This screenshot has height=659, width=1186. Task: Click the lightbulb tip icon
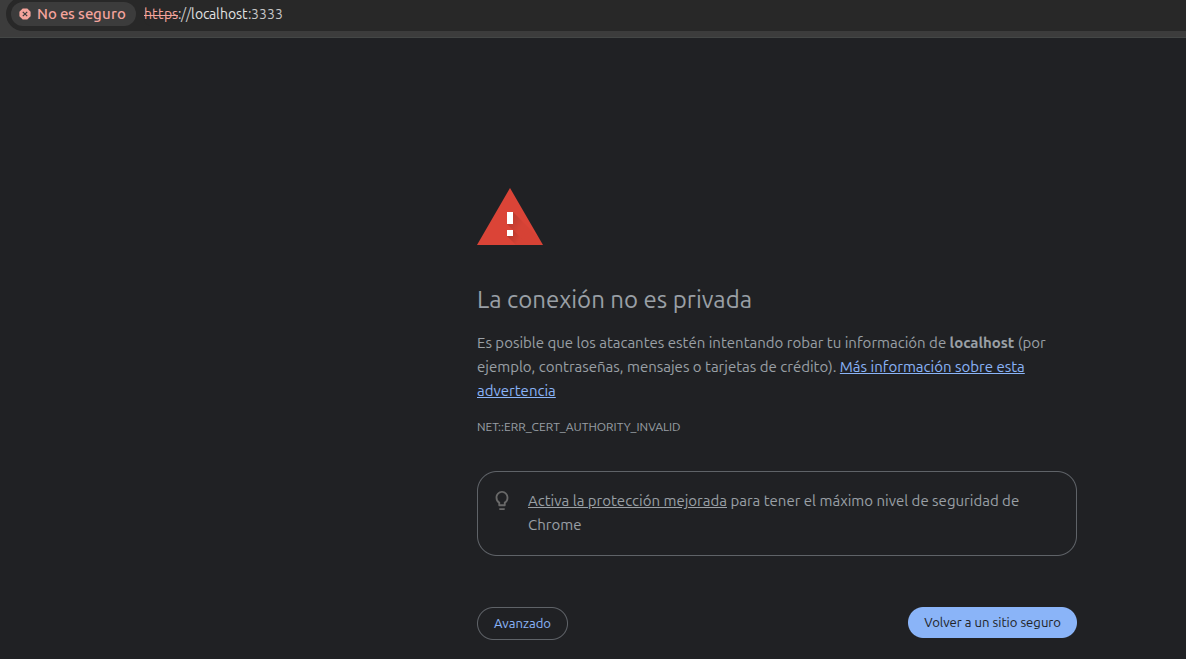[502, 500]
